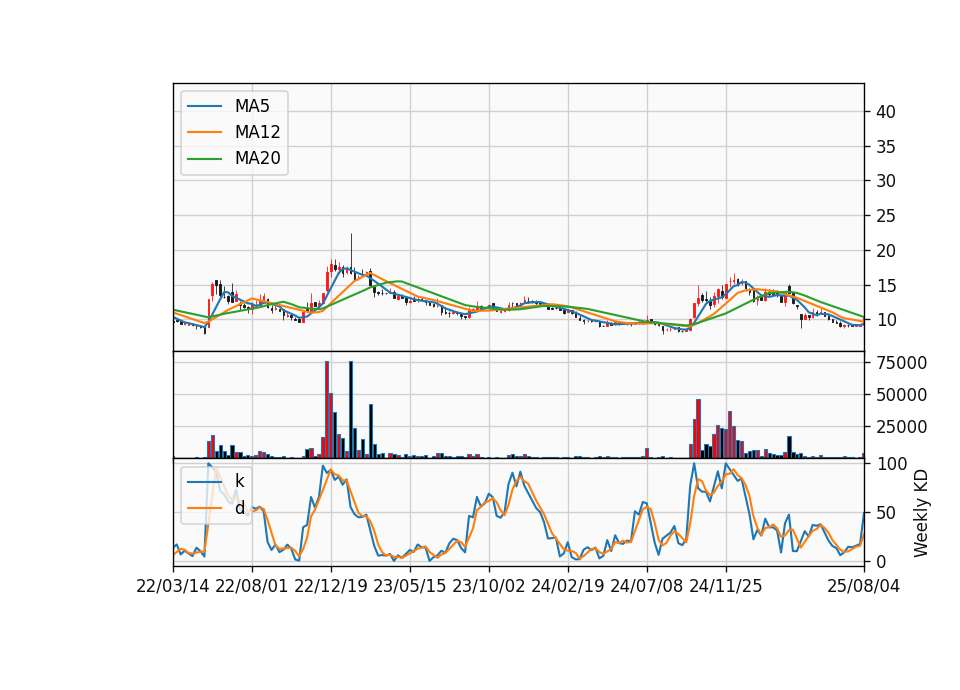This screenshot has width=960, height=690.
Task: Click the orange MA12 legend line sample
Action: (x=204, y=132)
